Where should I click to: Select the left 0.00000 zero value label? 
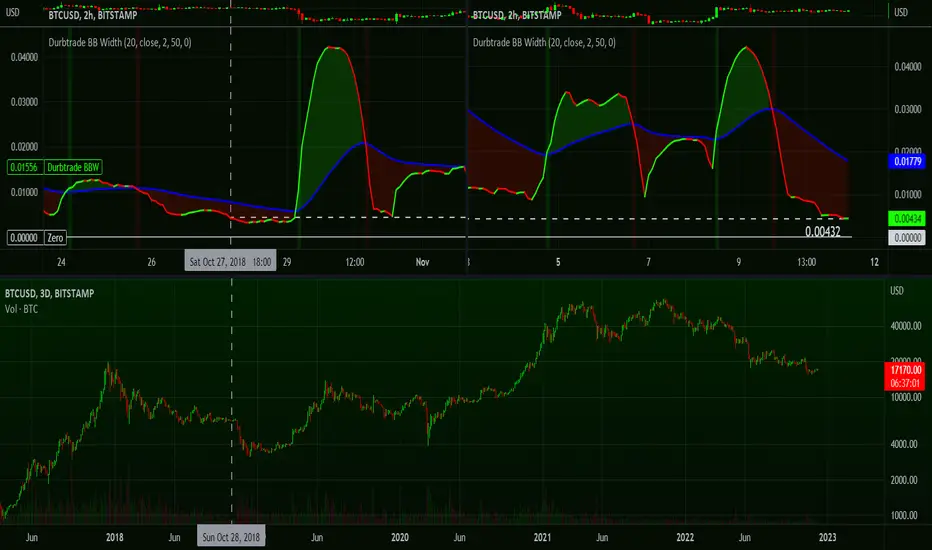[x=25, y=238]
